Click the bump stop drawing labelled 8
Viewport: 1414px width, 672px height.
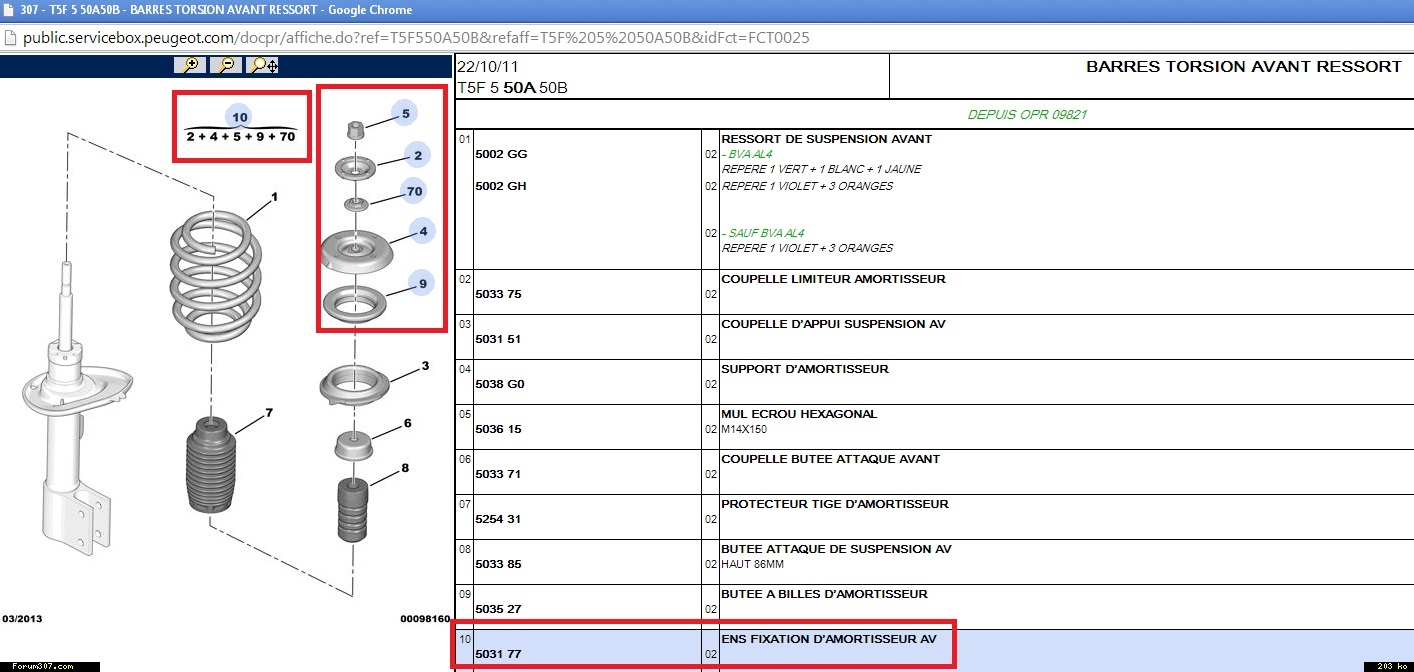[x=351, y=510]
